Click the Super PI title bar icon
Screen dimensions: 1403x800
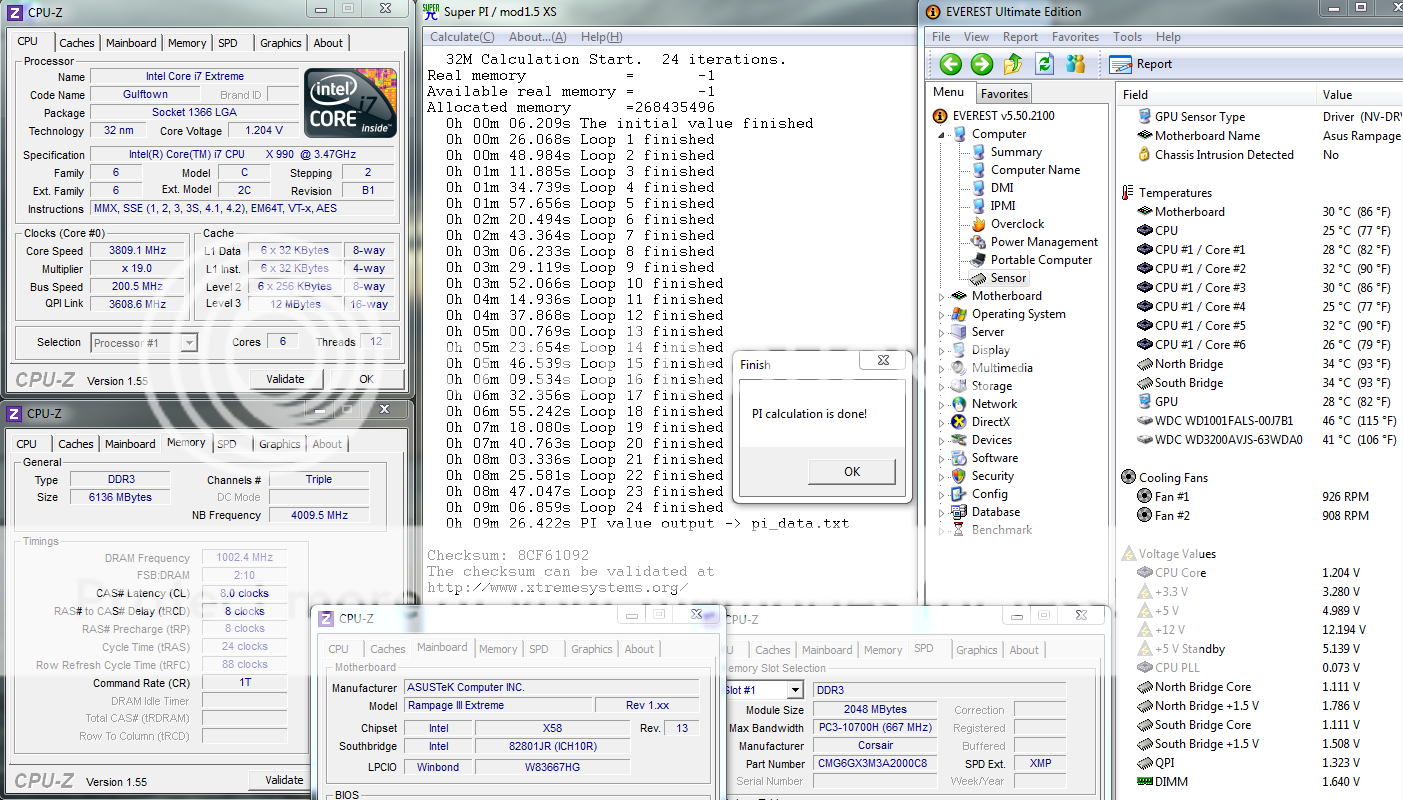[x=430, y=12]
